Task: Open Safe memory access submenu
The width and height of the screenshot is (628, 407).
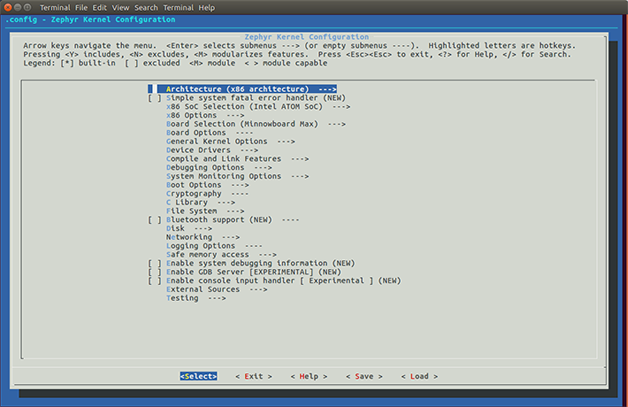Action: [x=221, y=255]
